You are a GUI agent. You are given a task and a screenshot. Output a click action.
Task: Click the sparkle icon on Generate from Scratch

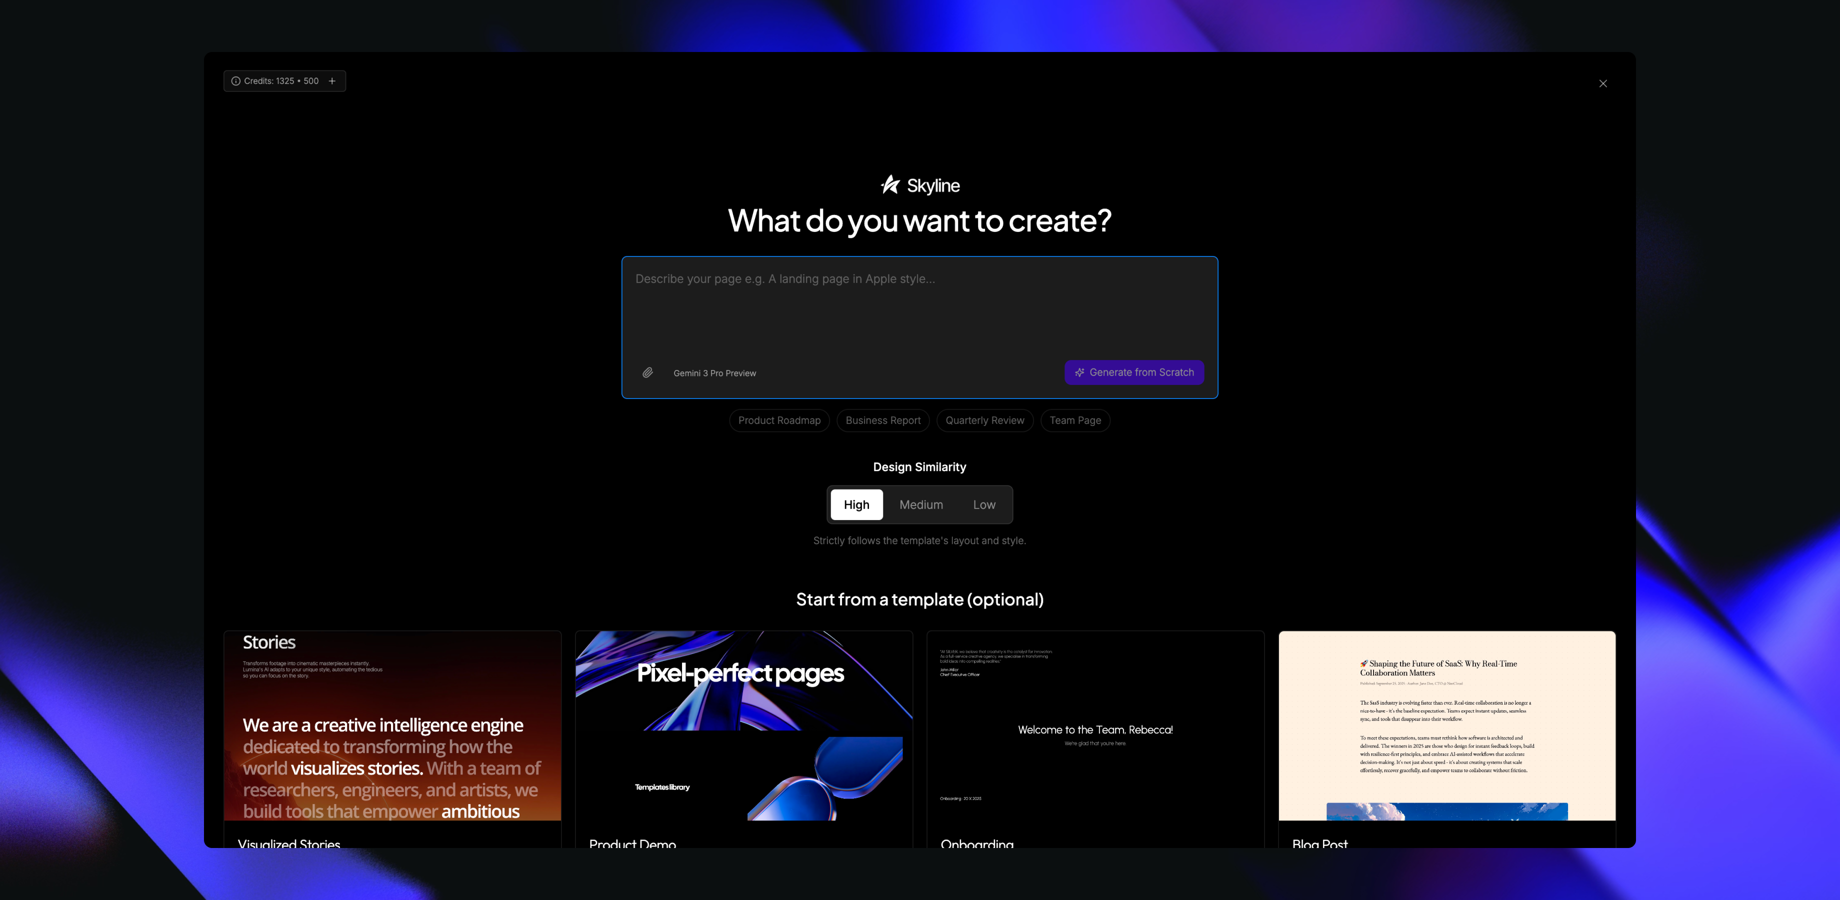tap(1079, 372)
